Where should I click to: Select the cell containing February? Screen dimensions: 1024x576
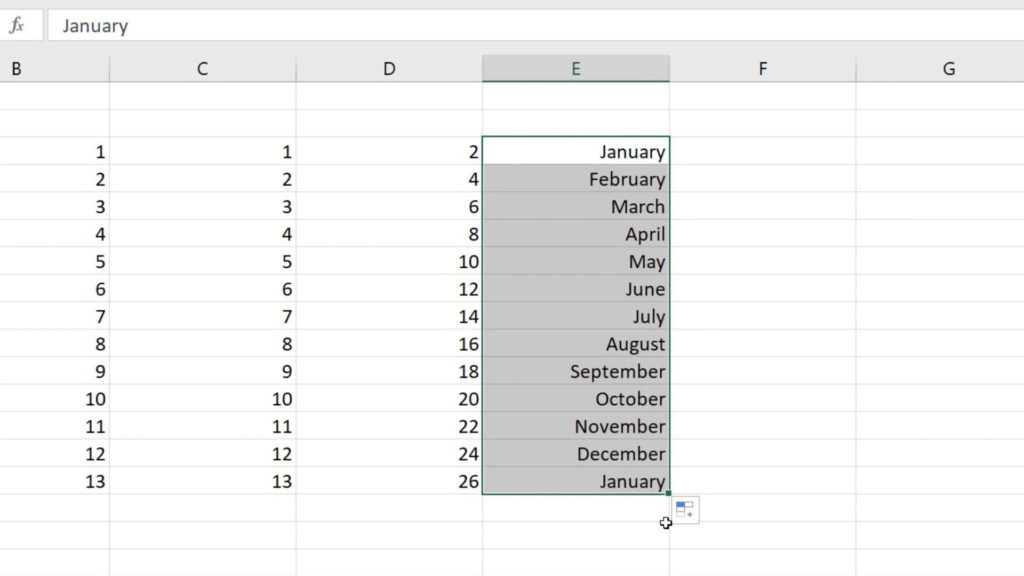point(576,179)
